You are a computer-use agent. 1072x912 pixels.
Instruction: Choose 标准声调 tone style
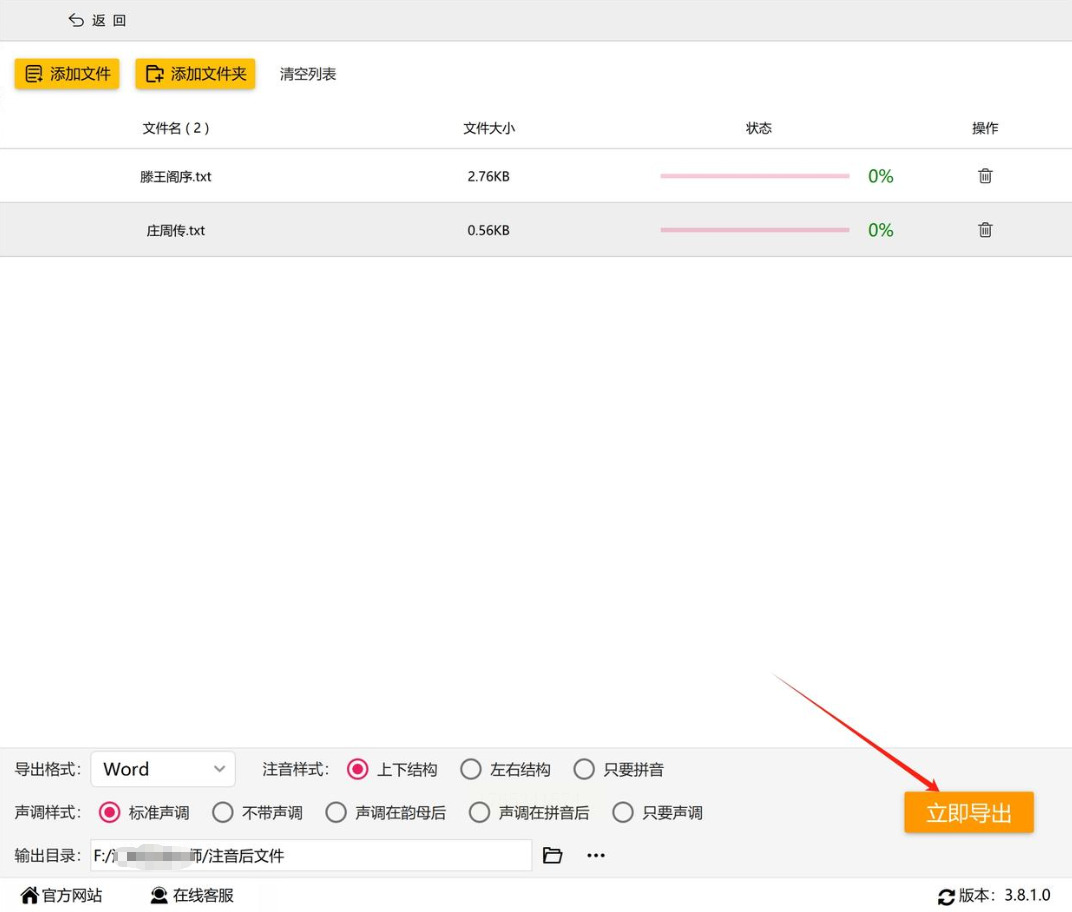[x=109, y=812]
